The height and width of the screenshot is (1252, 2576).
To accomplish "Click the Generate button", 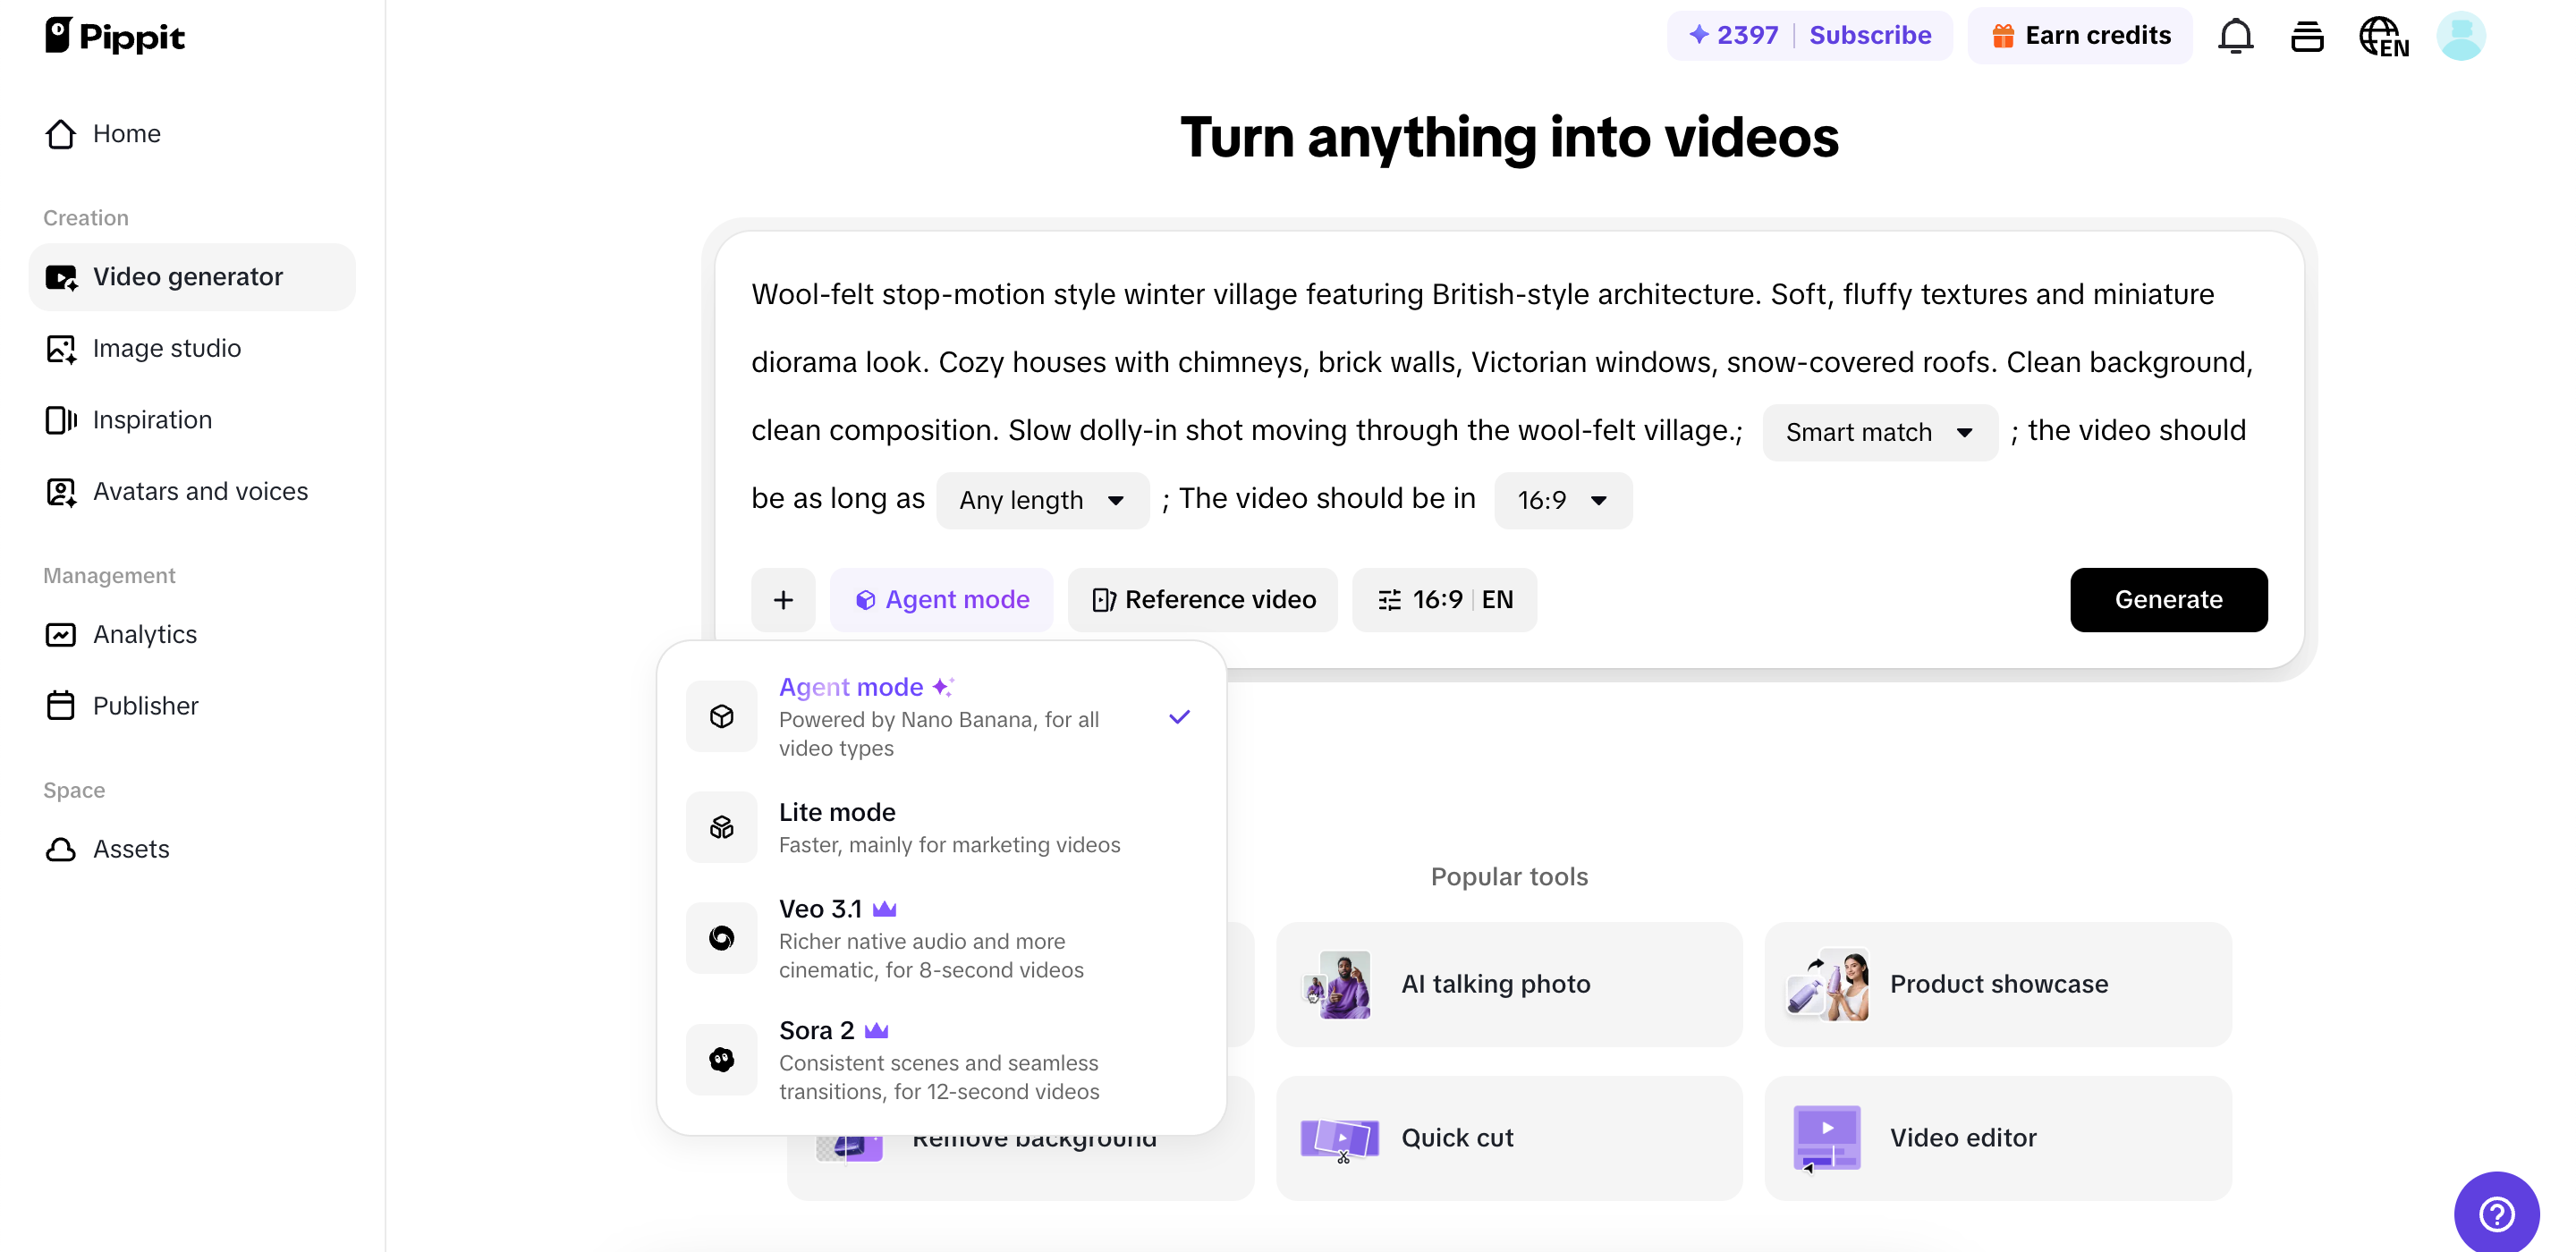I will tap(2168, 600).
